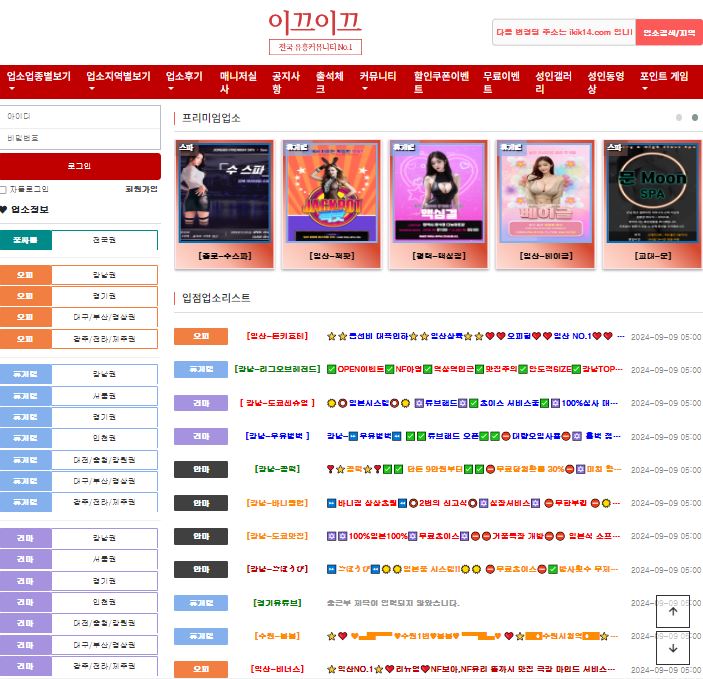703x679 pixels.
Task: Open the 베이글 premium thumbnail
Action: pos(546,193)
